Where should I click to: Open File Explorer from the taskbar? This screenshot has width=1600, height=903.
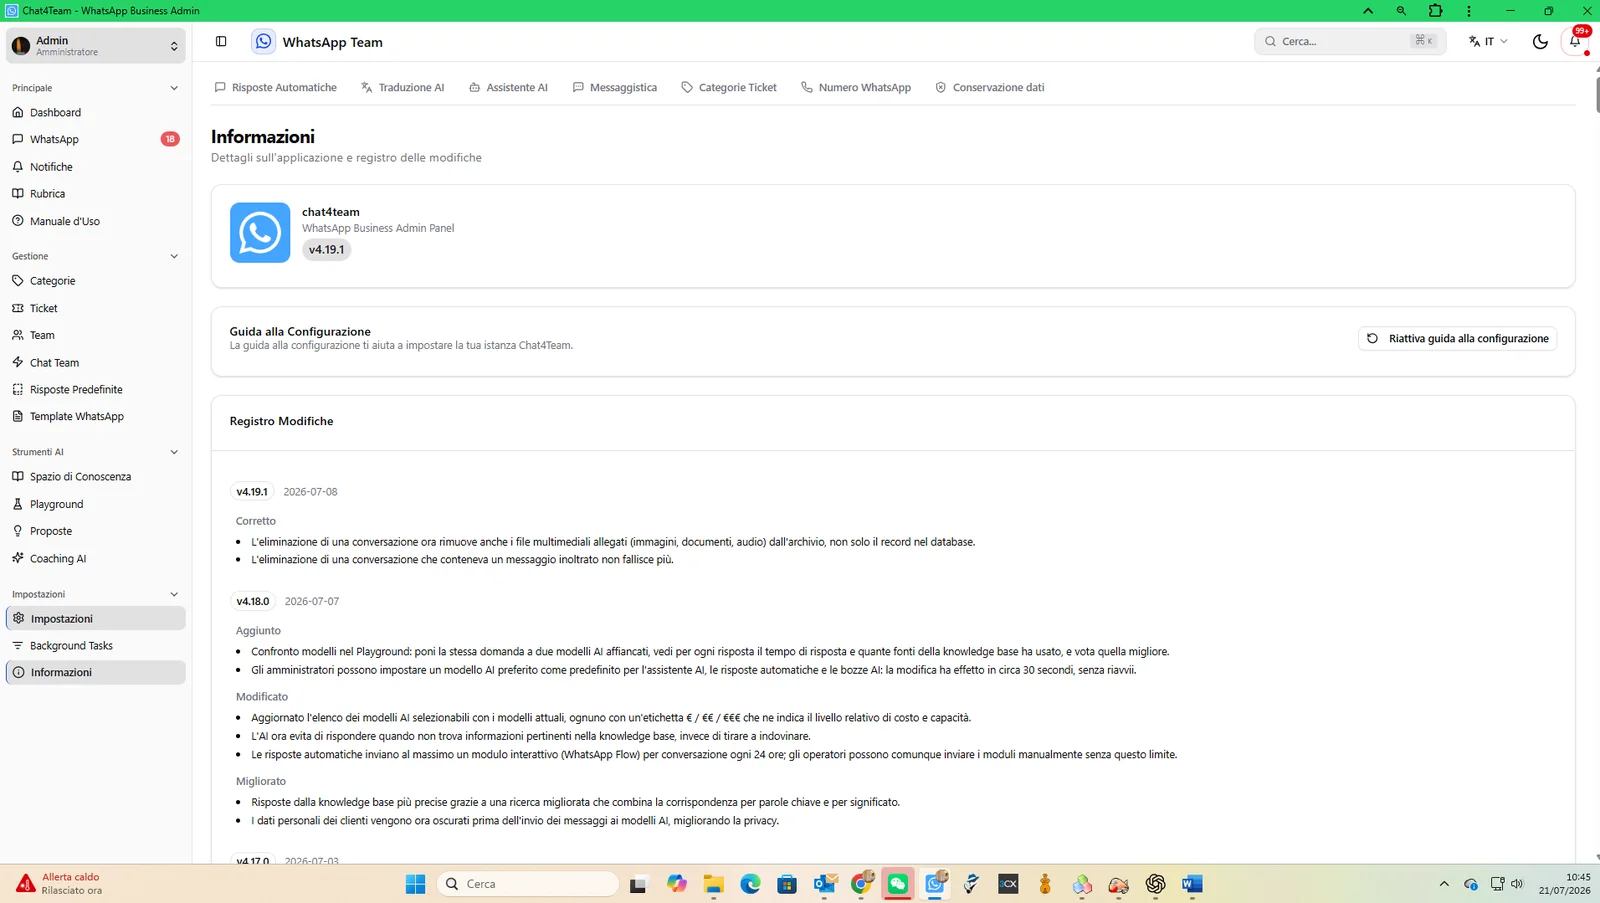(x=713, y=884)
